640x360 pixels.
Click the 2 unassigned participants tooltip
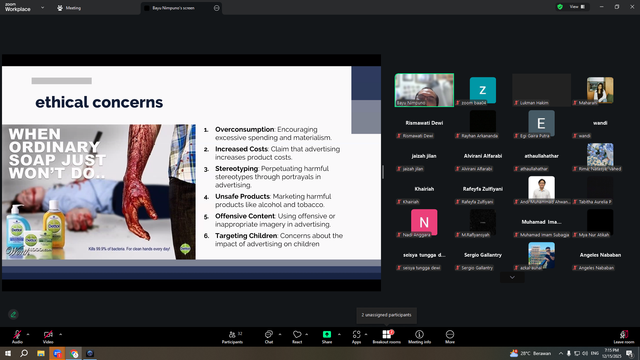[x=387, y=315]
